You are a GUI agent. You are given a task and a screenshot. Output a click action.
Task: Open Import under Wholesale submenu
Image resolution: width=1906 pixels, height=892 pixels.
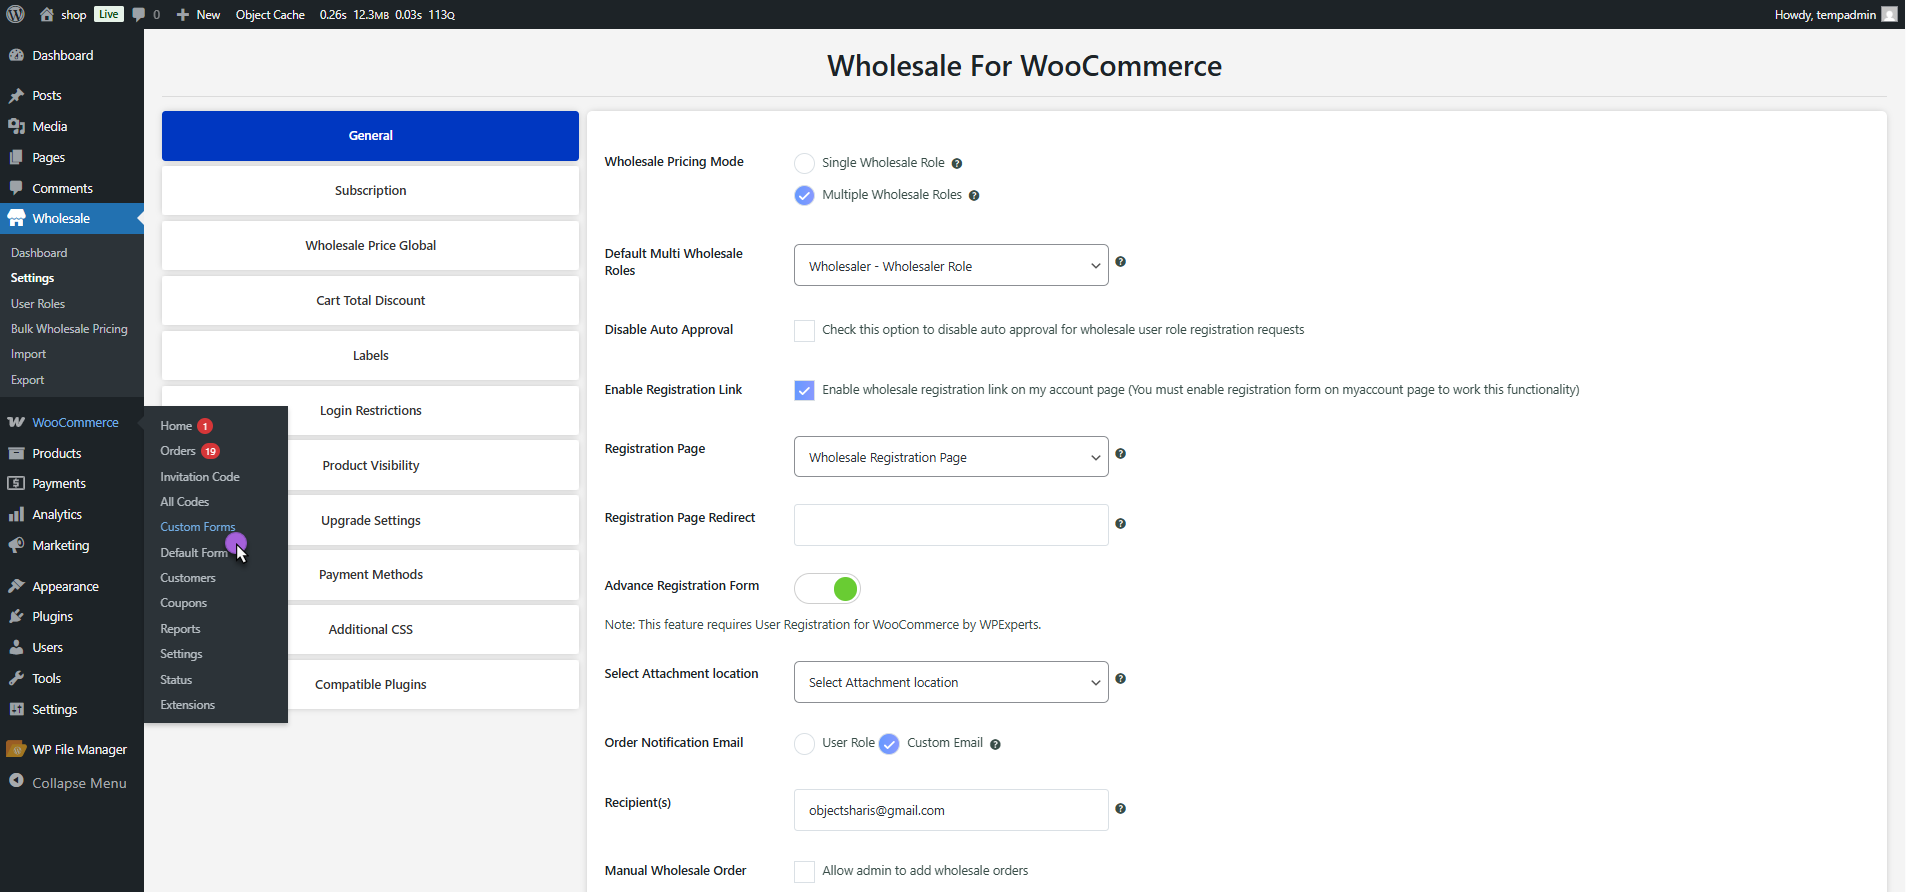pyautogui.click(x=28, y=354)
